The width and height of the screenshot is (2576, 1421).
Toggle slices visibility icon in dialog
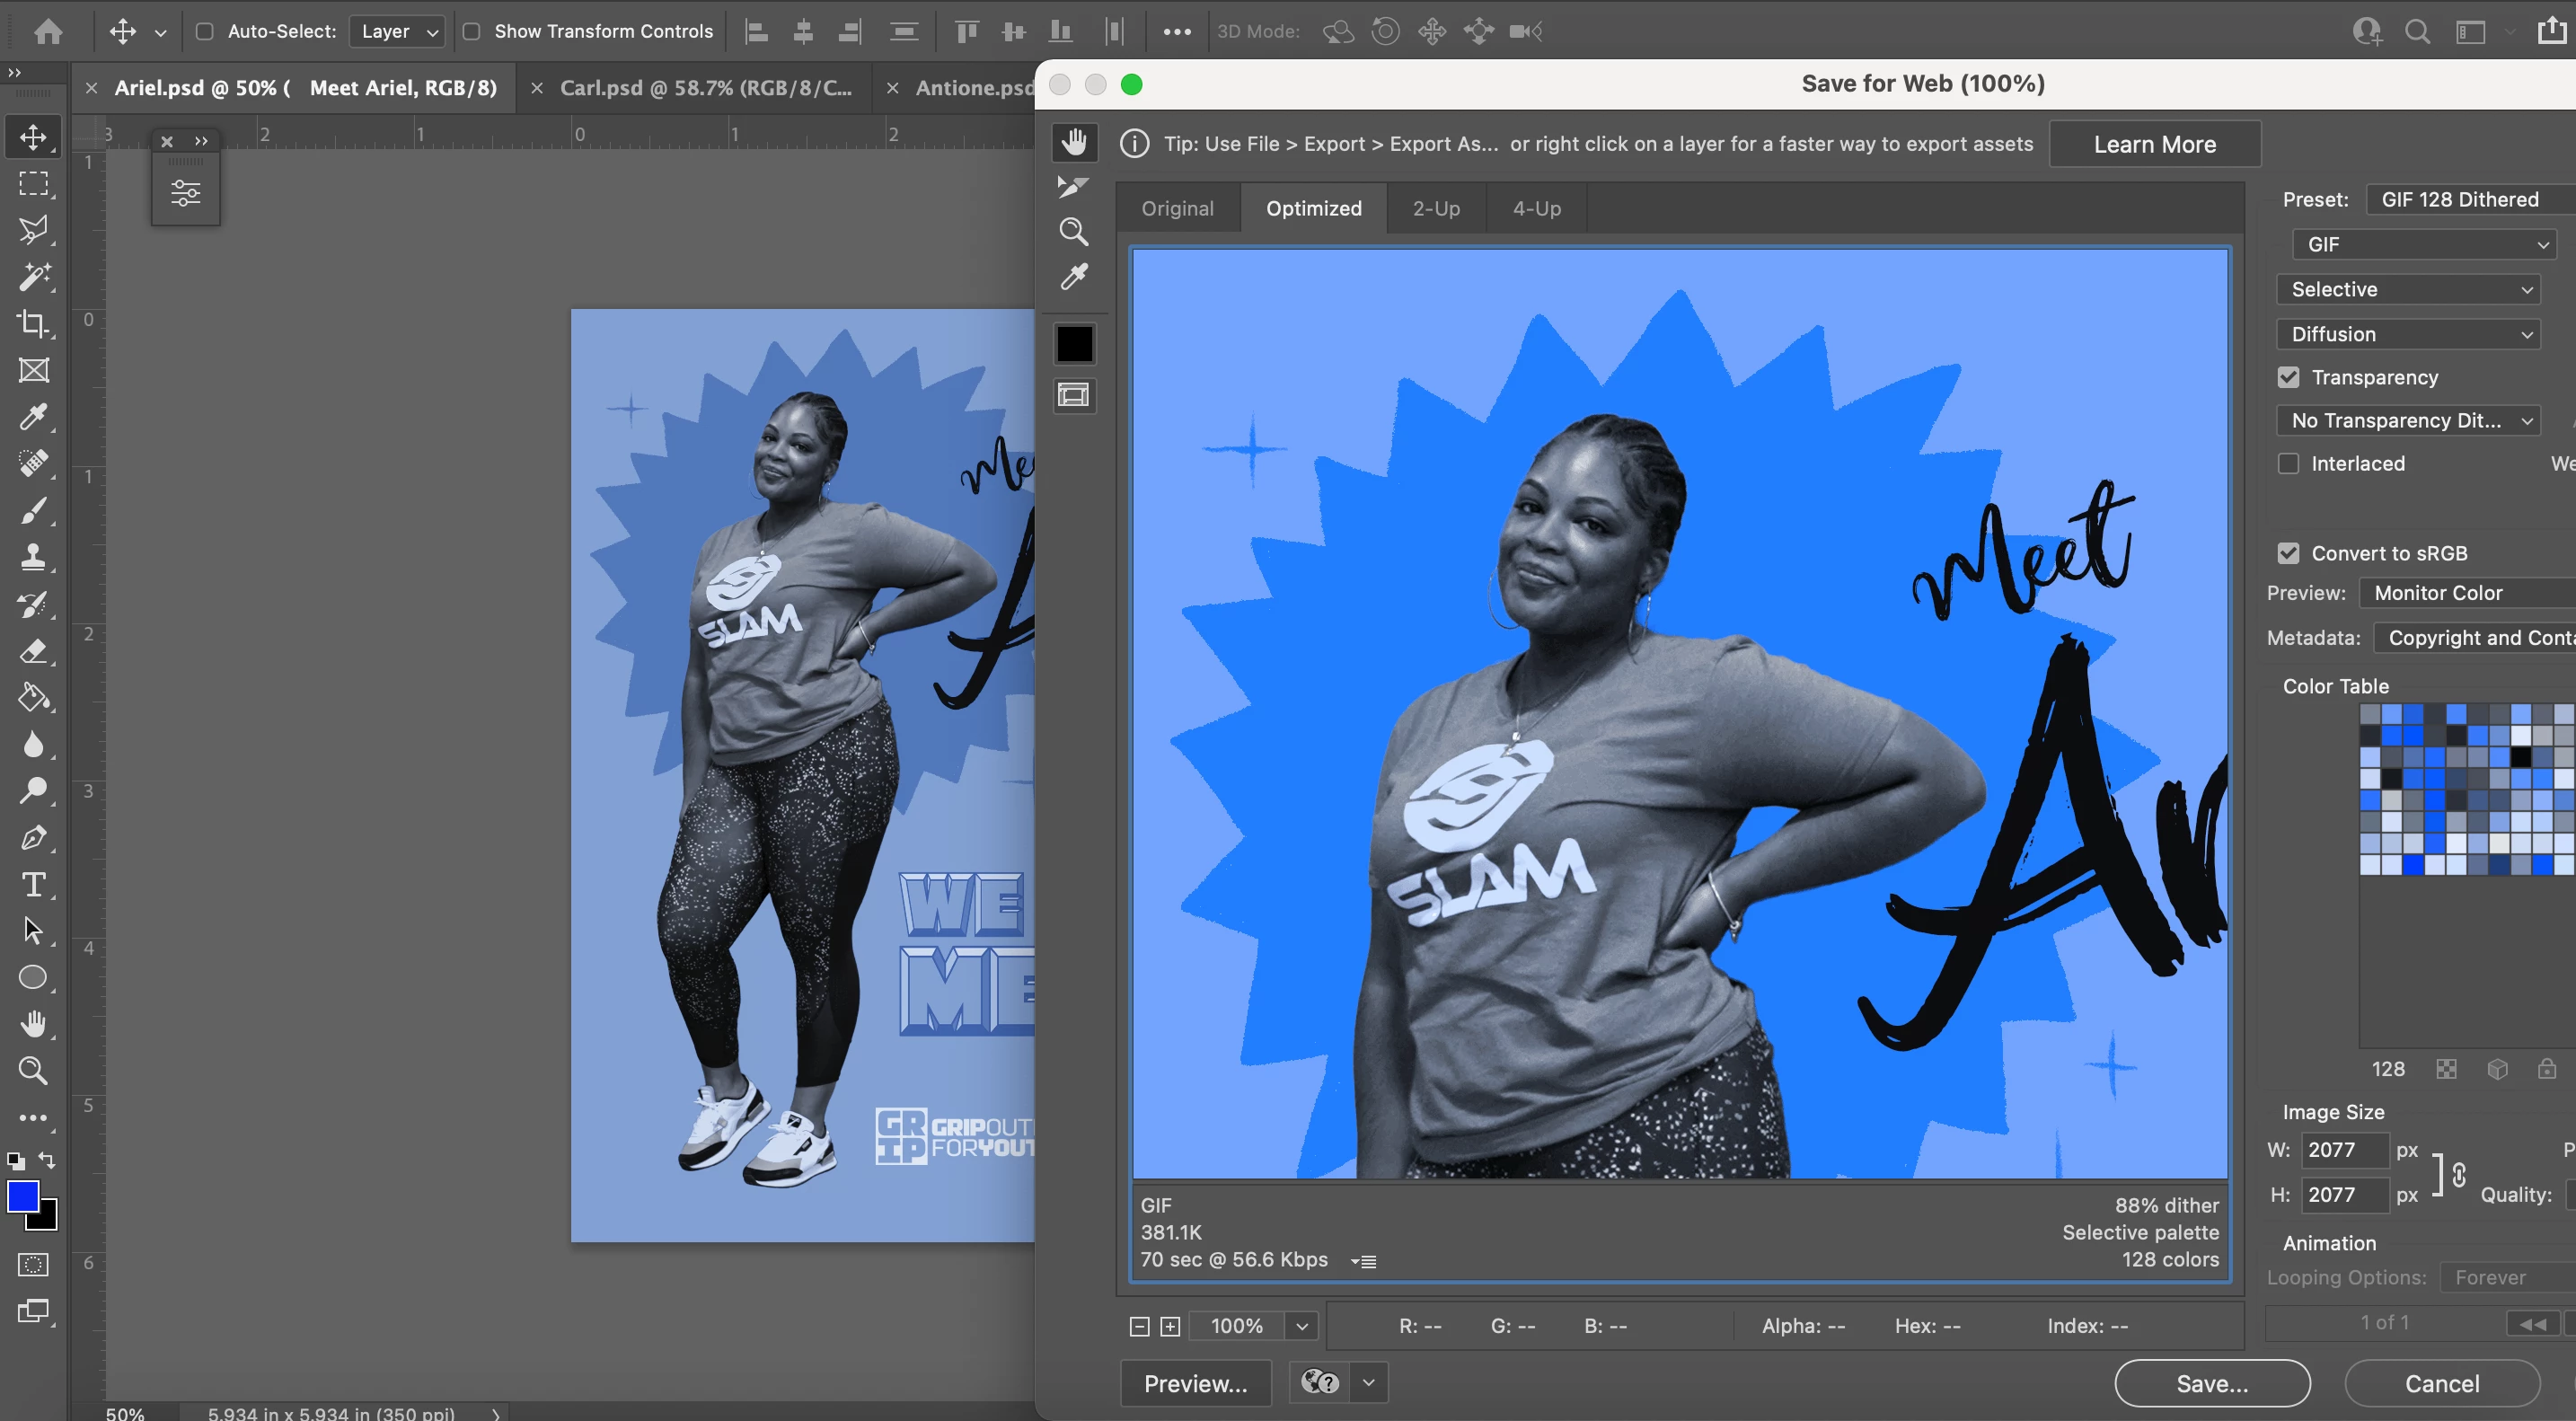[1074, 396]
